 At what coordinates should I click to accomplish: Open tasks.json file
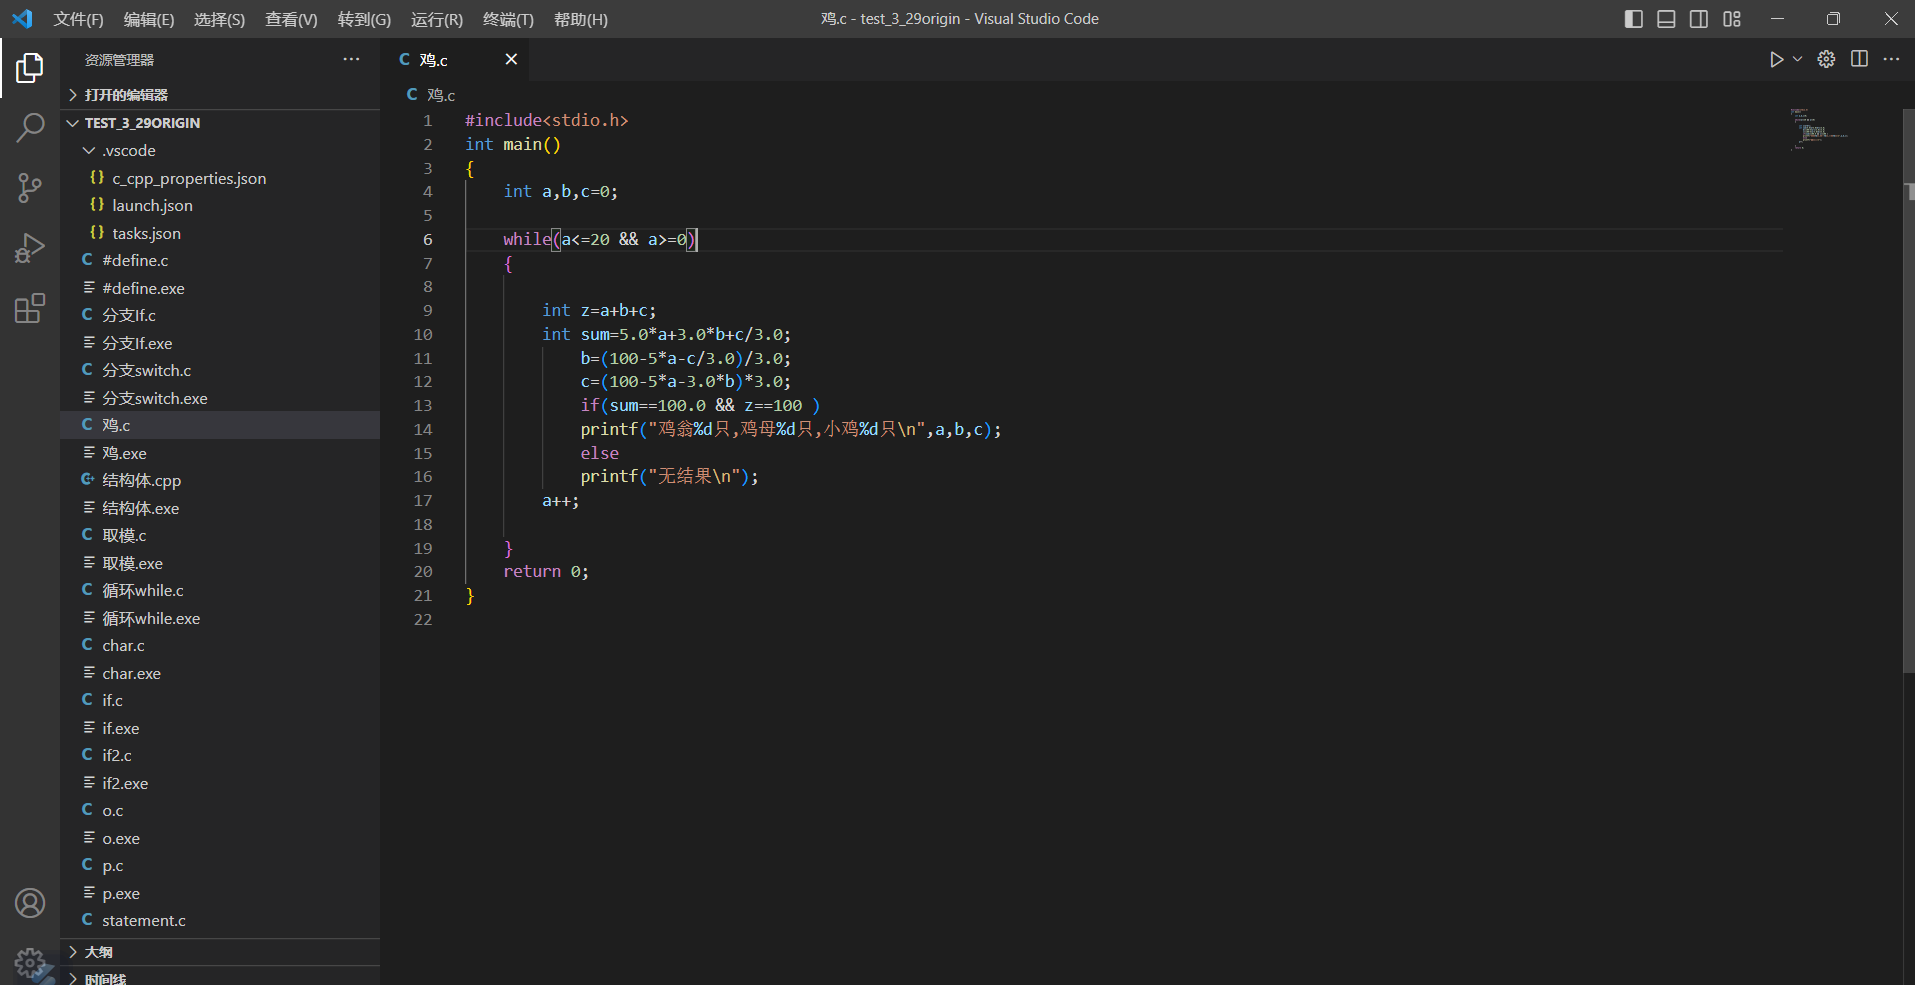coord(220,233)
